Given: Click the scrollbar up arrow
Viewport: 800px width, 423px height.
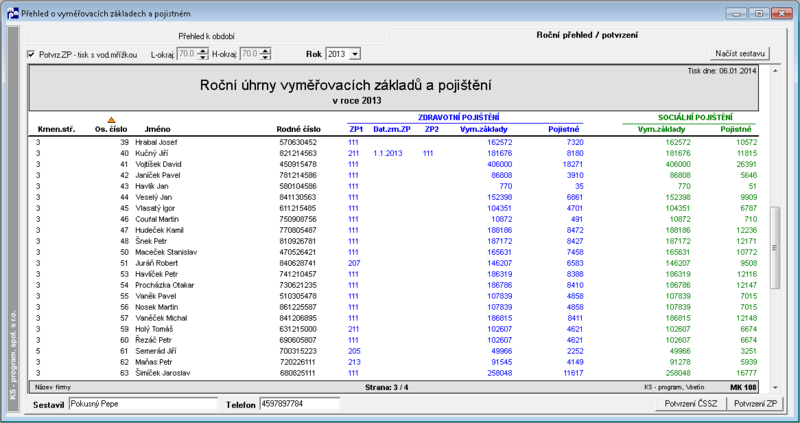Looking at the screenshot, I should point(774,71).
